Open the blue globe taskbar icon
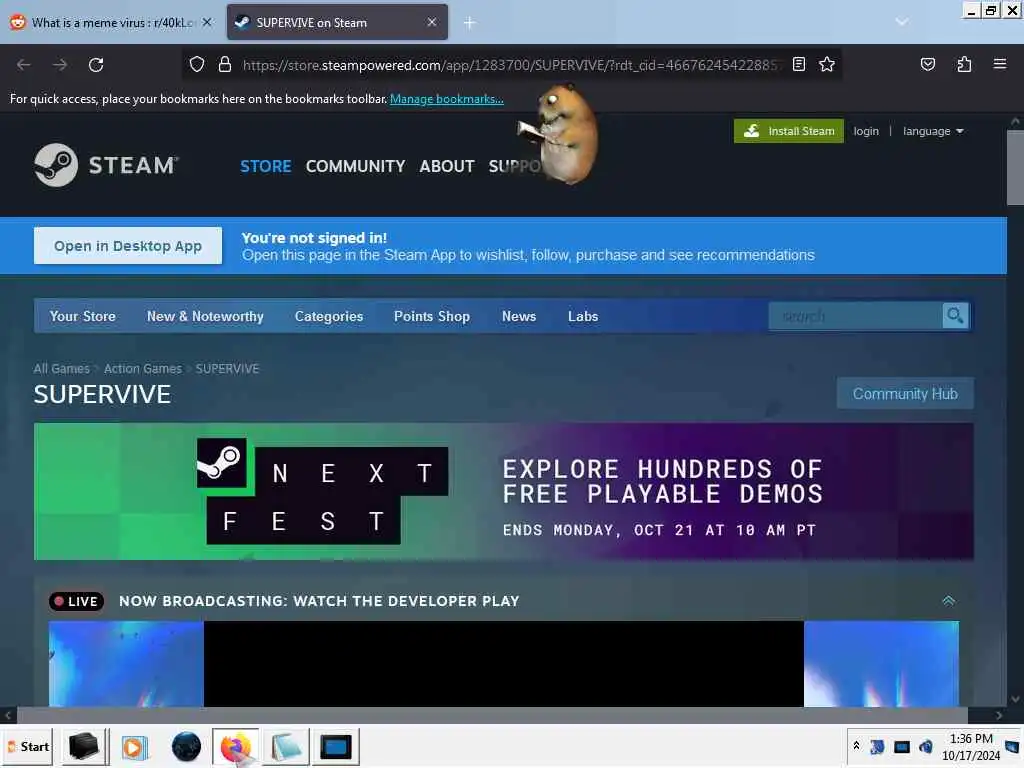1024x768 pixels. [186, 746]
